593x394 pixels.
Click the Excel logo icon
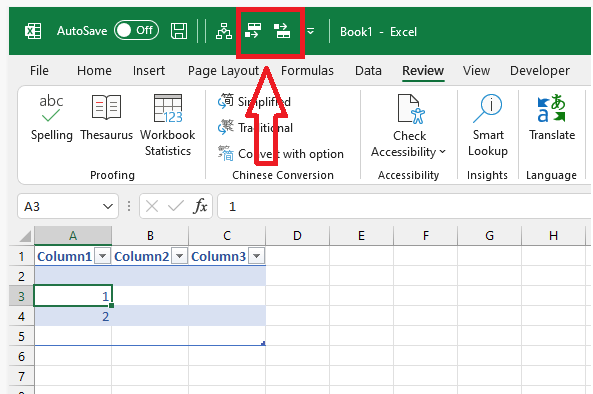coord(33,31)
